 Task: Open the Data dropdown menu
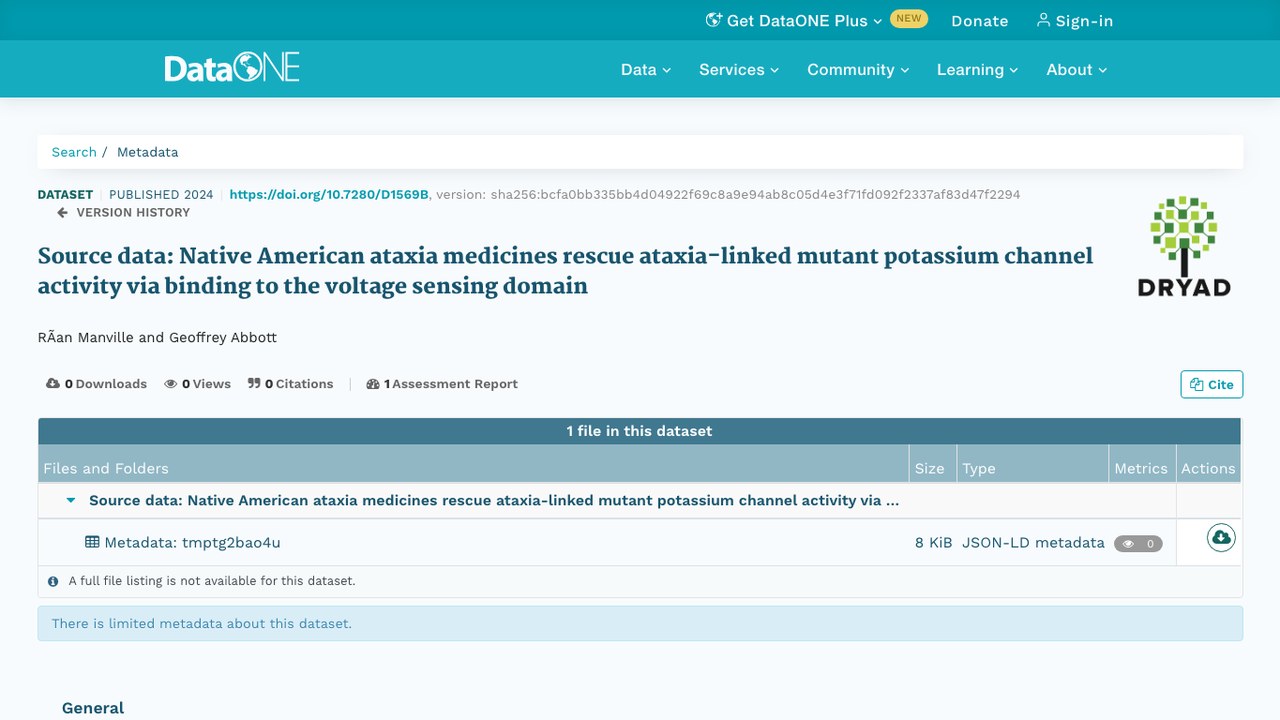(x=646, y=70)
